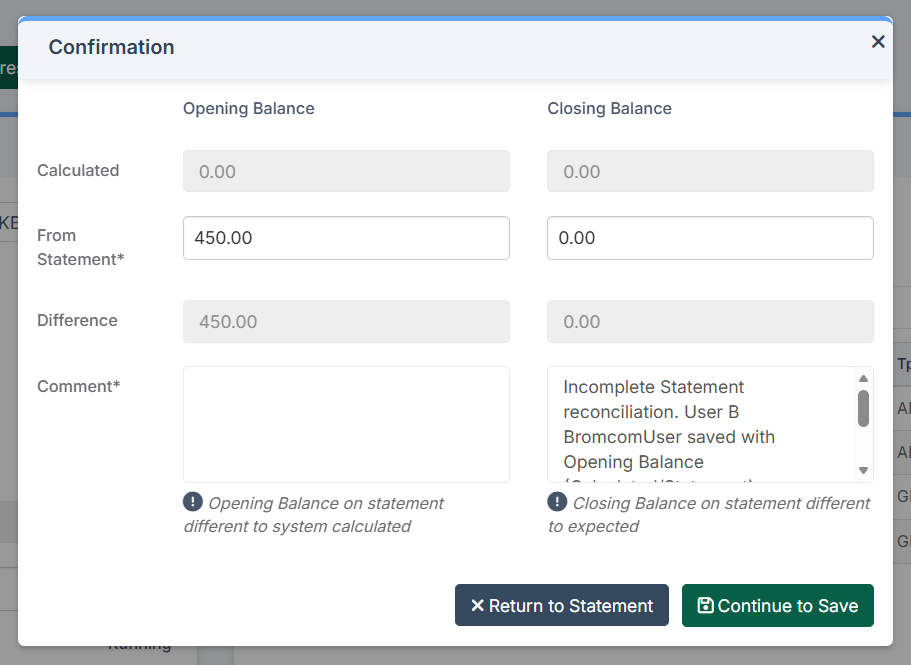Viewport: 911px width, 665px height.
Task: Click Return to Statement button
Action: click(x=562, y=605)
